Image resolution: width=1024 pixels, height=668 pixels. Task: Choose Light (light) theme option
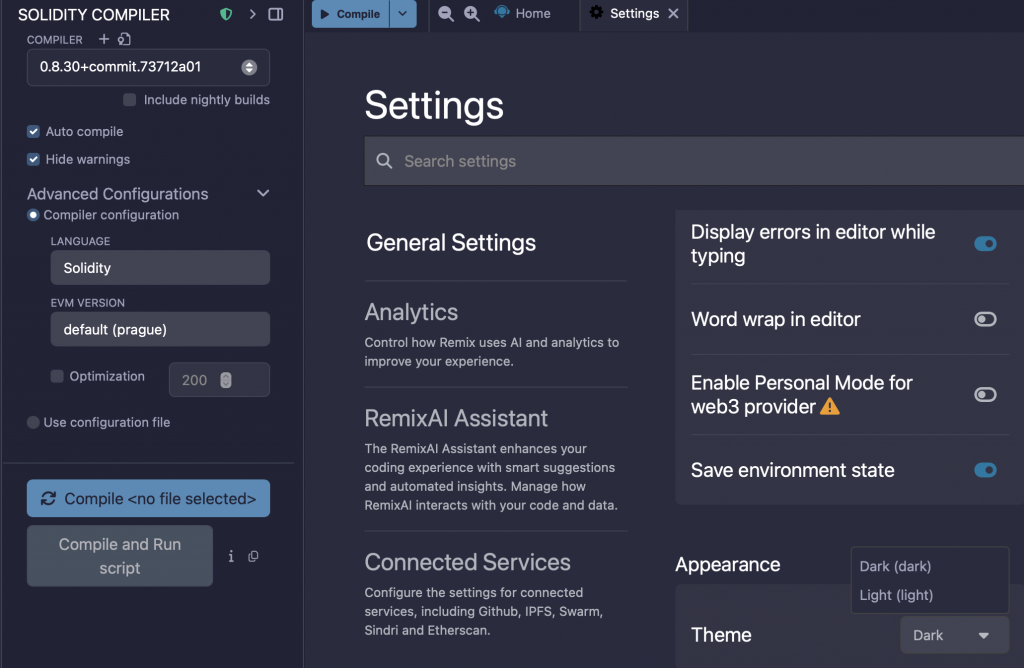coord(896,595)
